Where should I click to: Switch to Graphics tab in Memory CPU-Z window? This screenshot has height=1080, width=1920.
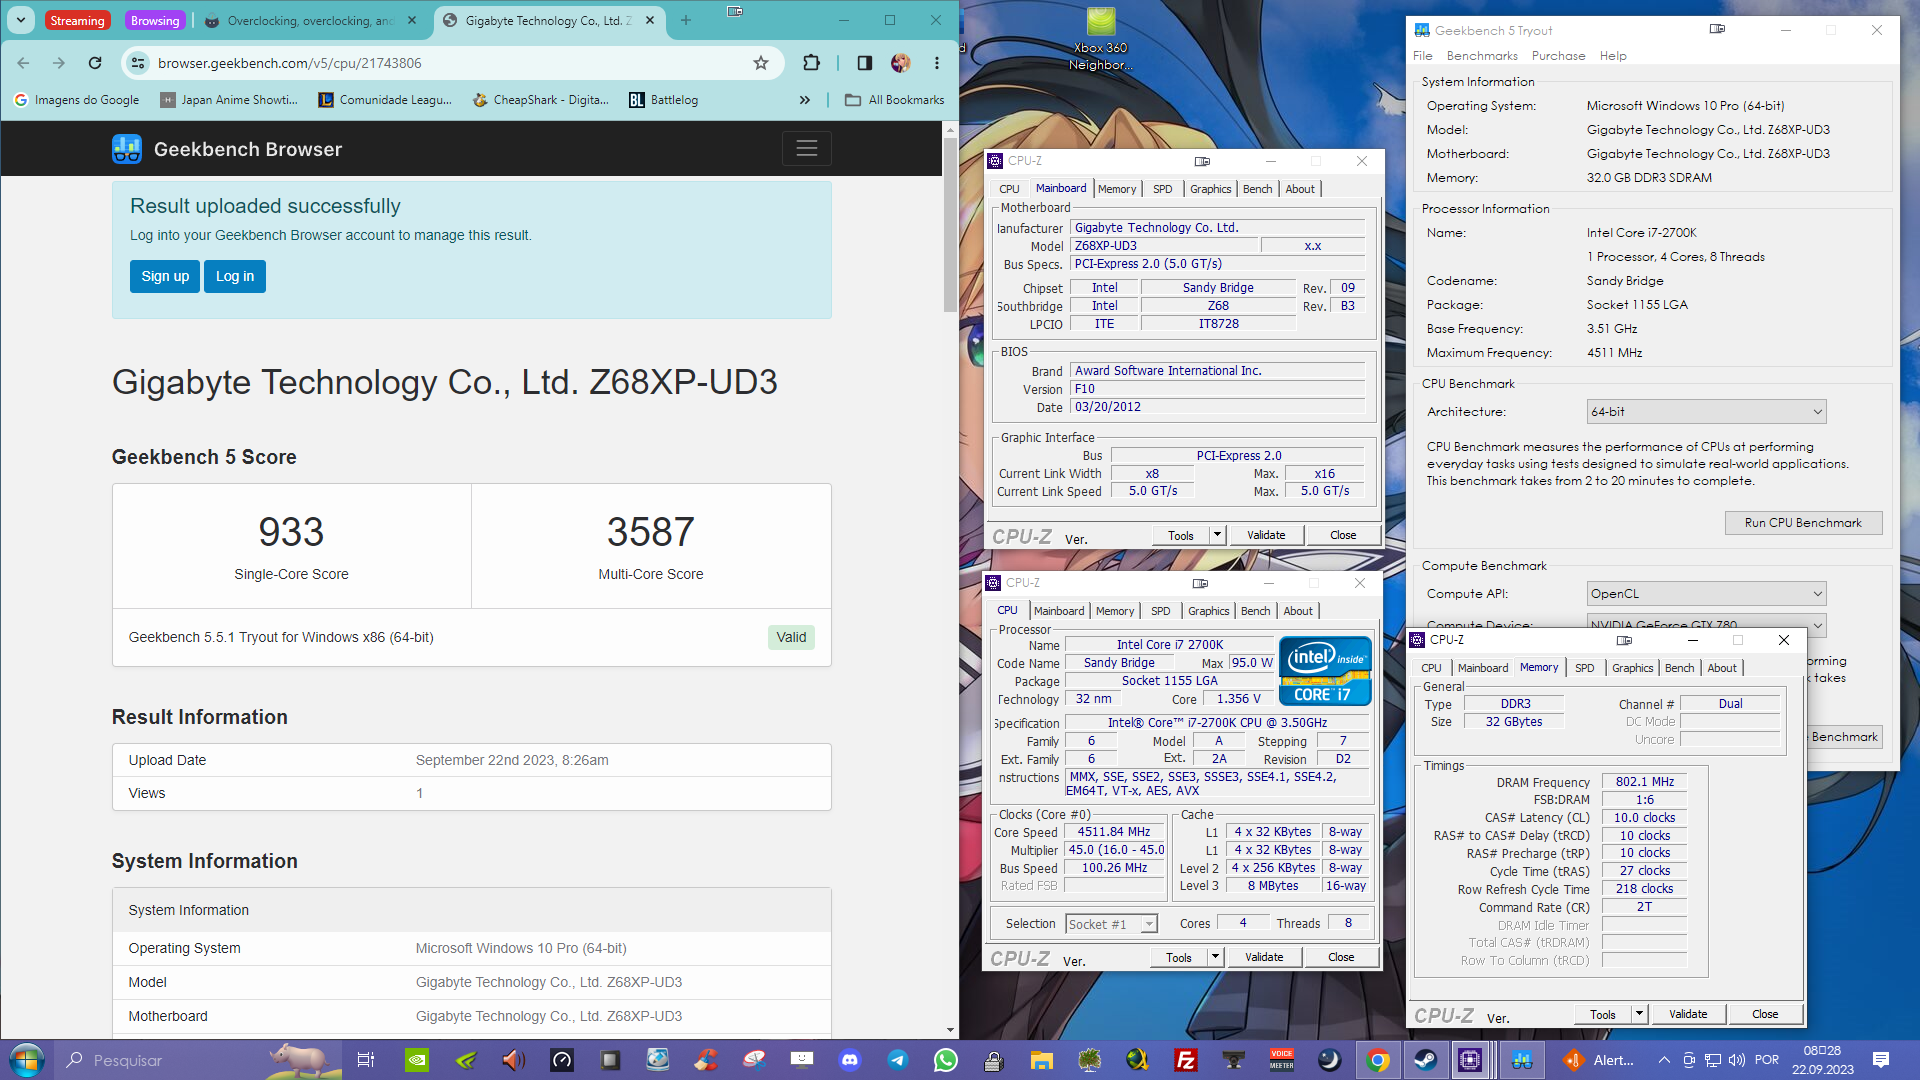click(1632, 668)
